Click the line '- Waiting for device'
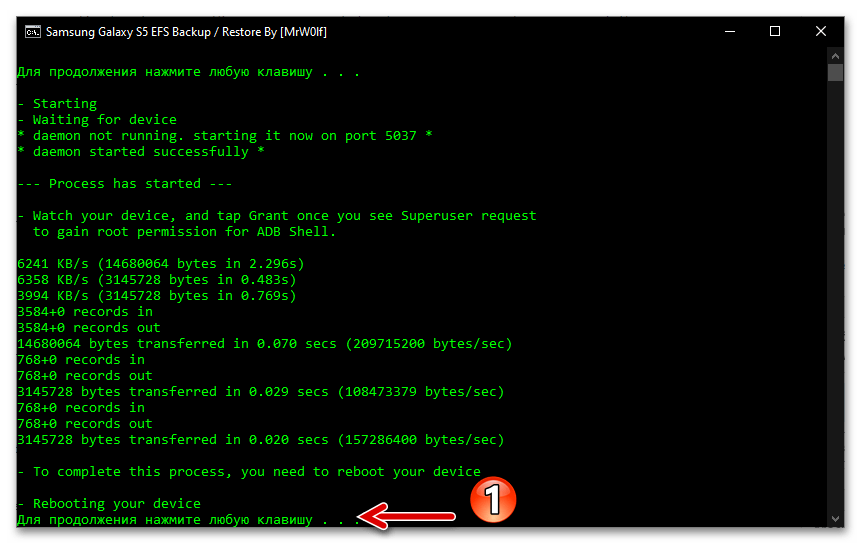This screenshot has height=544, width=861. (x=97, y=120)
